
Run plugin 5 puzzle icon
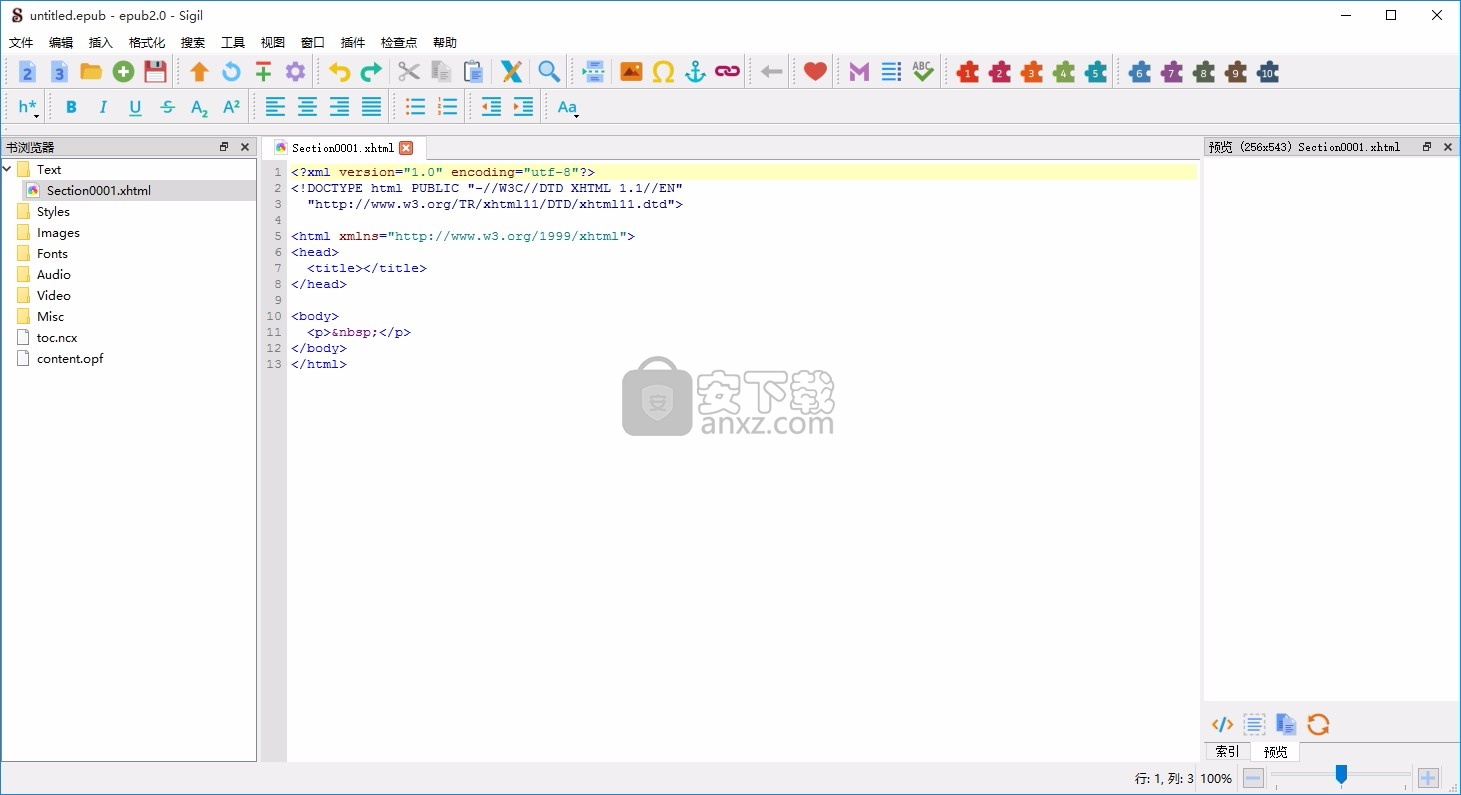pyautogui.click(x=1096, y=72)
